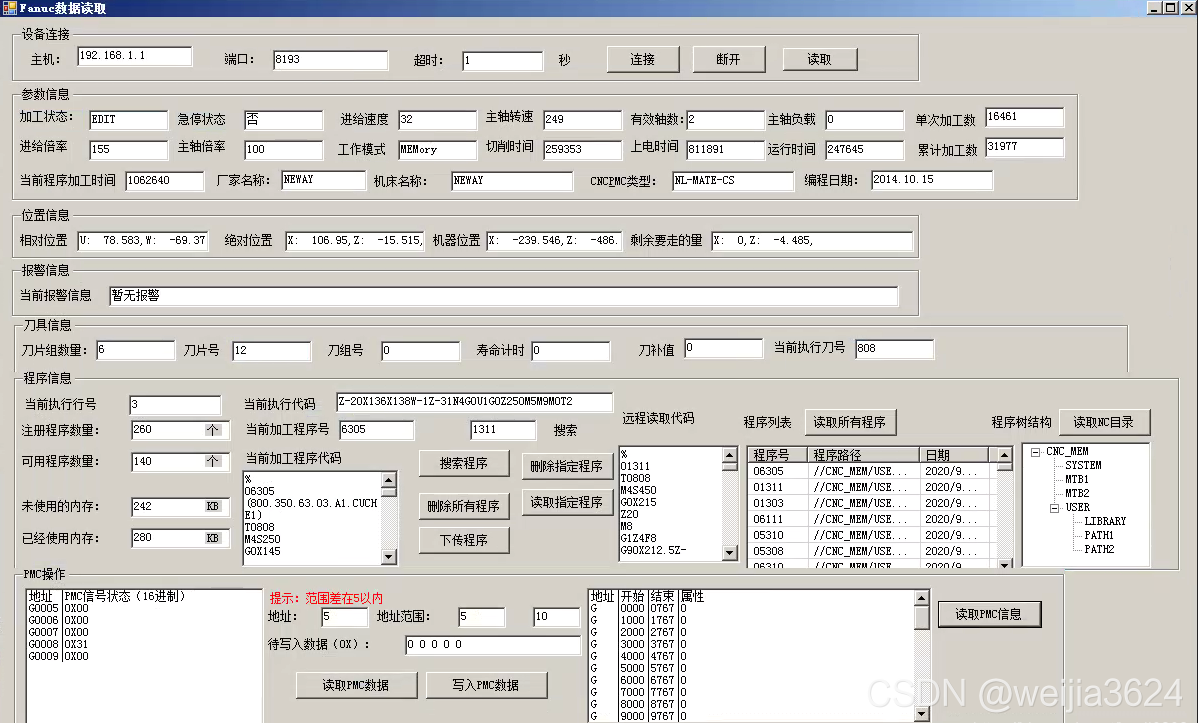Image resolution: width=1198 pixels, height=723 pixels.
Task: Click 读取PMC数据 button
Action: click(x=355, y=686)
